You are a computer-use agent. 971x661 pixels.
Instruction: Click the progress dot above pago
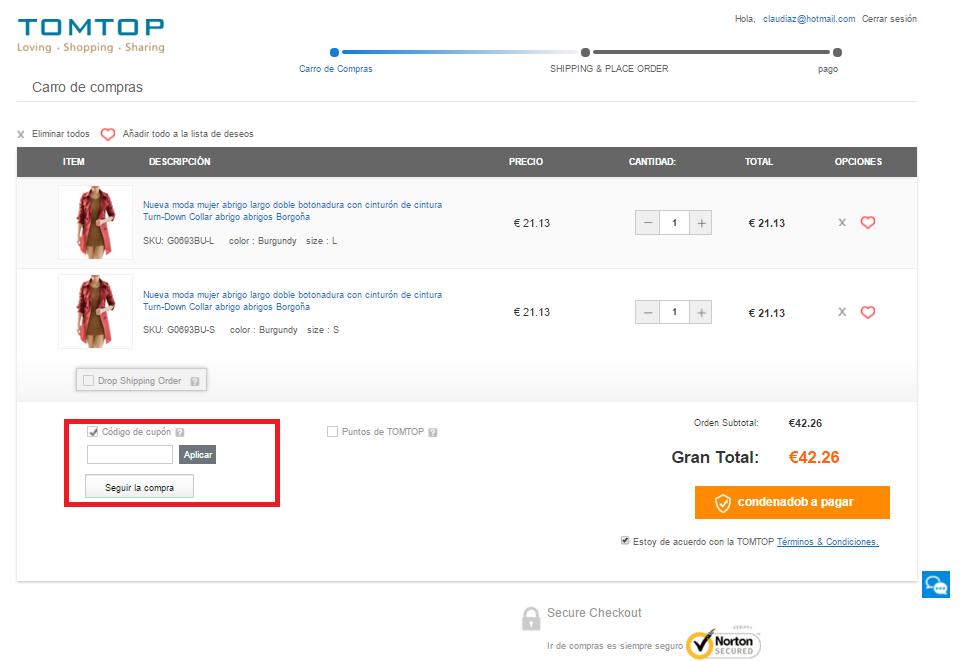pos(837,53)
